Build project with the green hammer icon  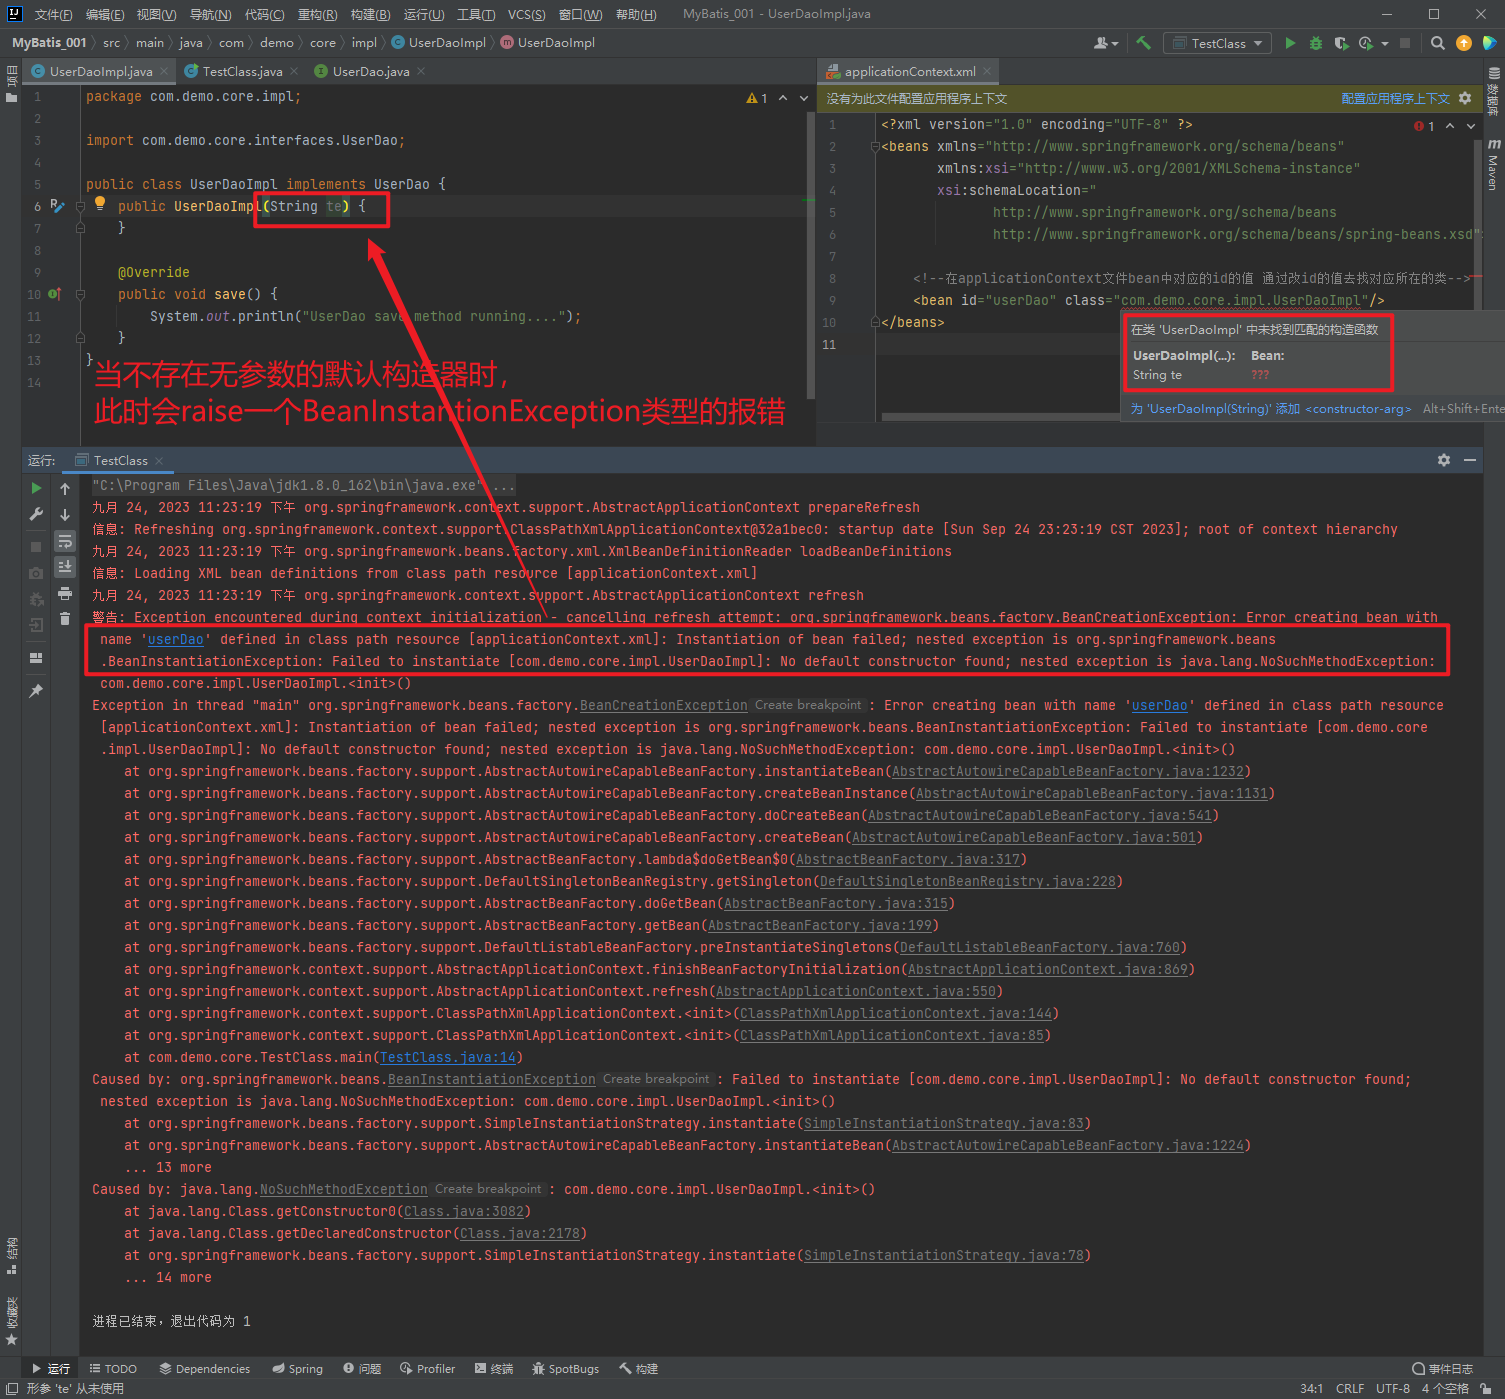[1144, 43]
